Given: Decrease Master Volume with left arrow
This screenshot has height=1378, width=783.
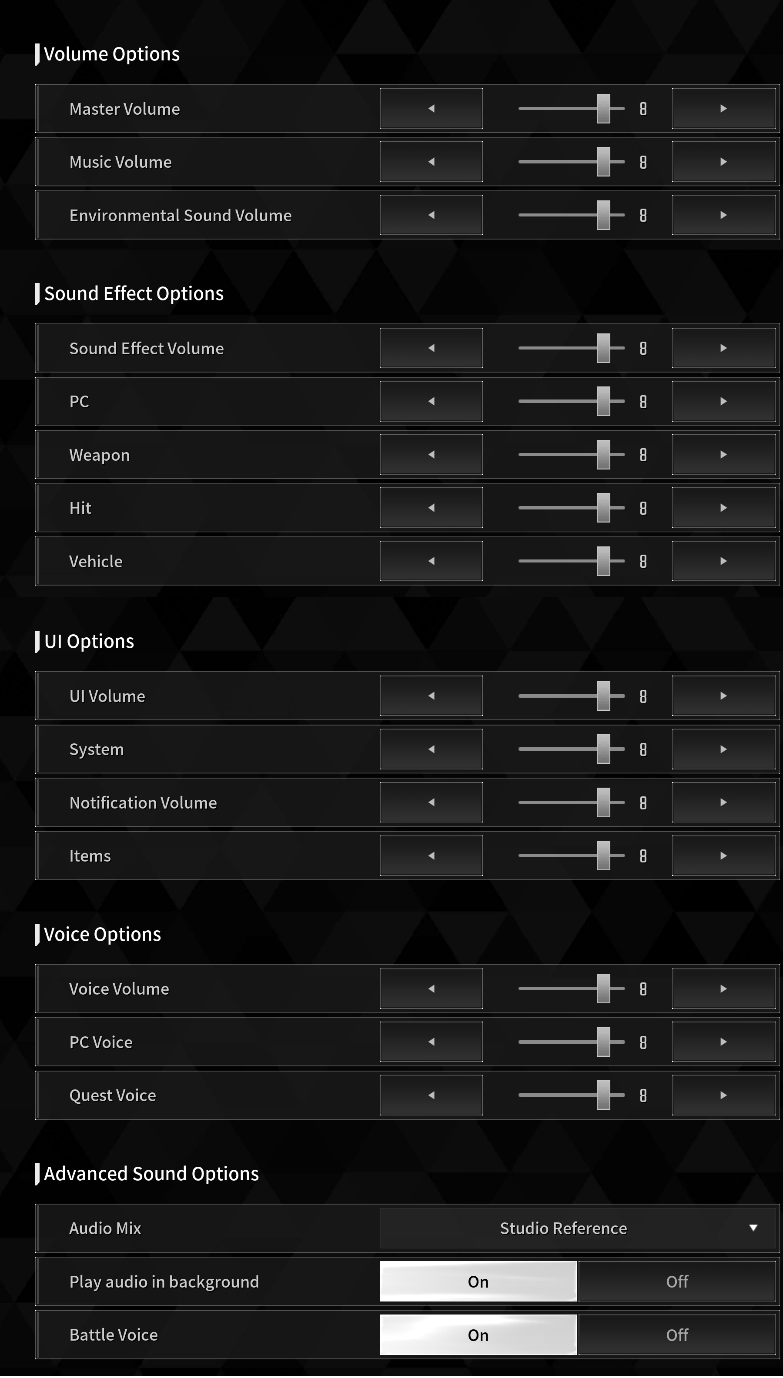Looking at the screenshot, I should (431, 109).
